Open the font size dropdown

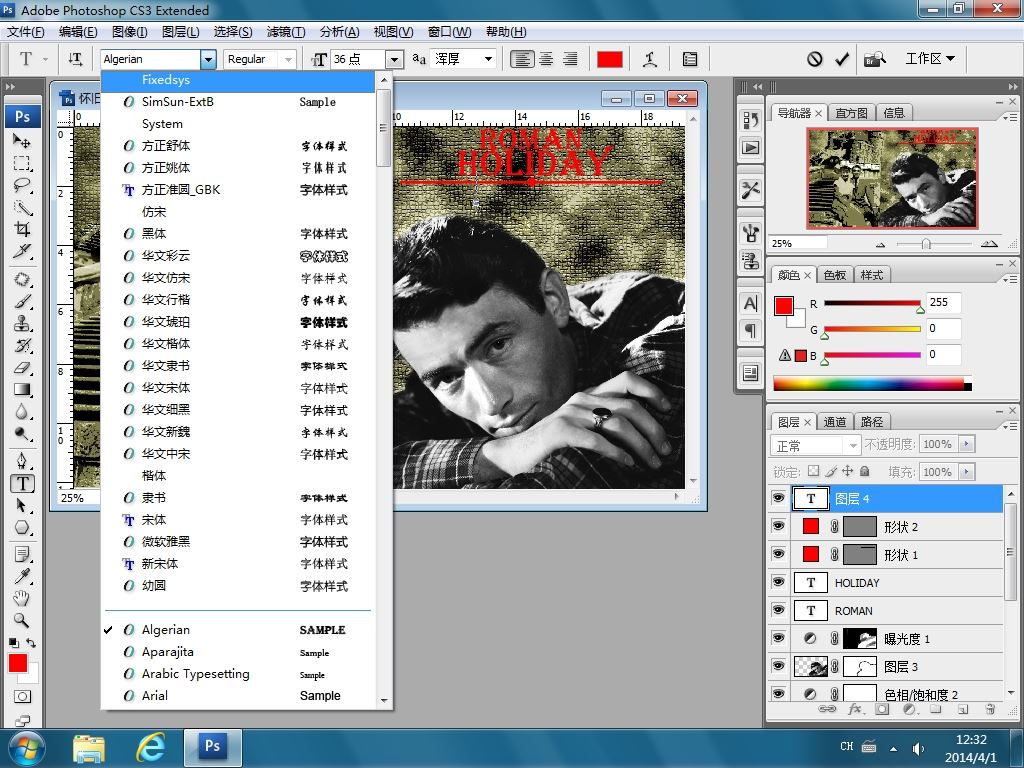tap(394, 59)
